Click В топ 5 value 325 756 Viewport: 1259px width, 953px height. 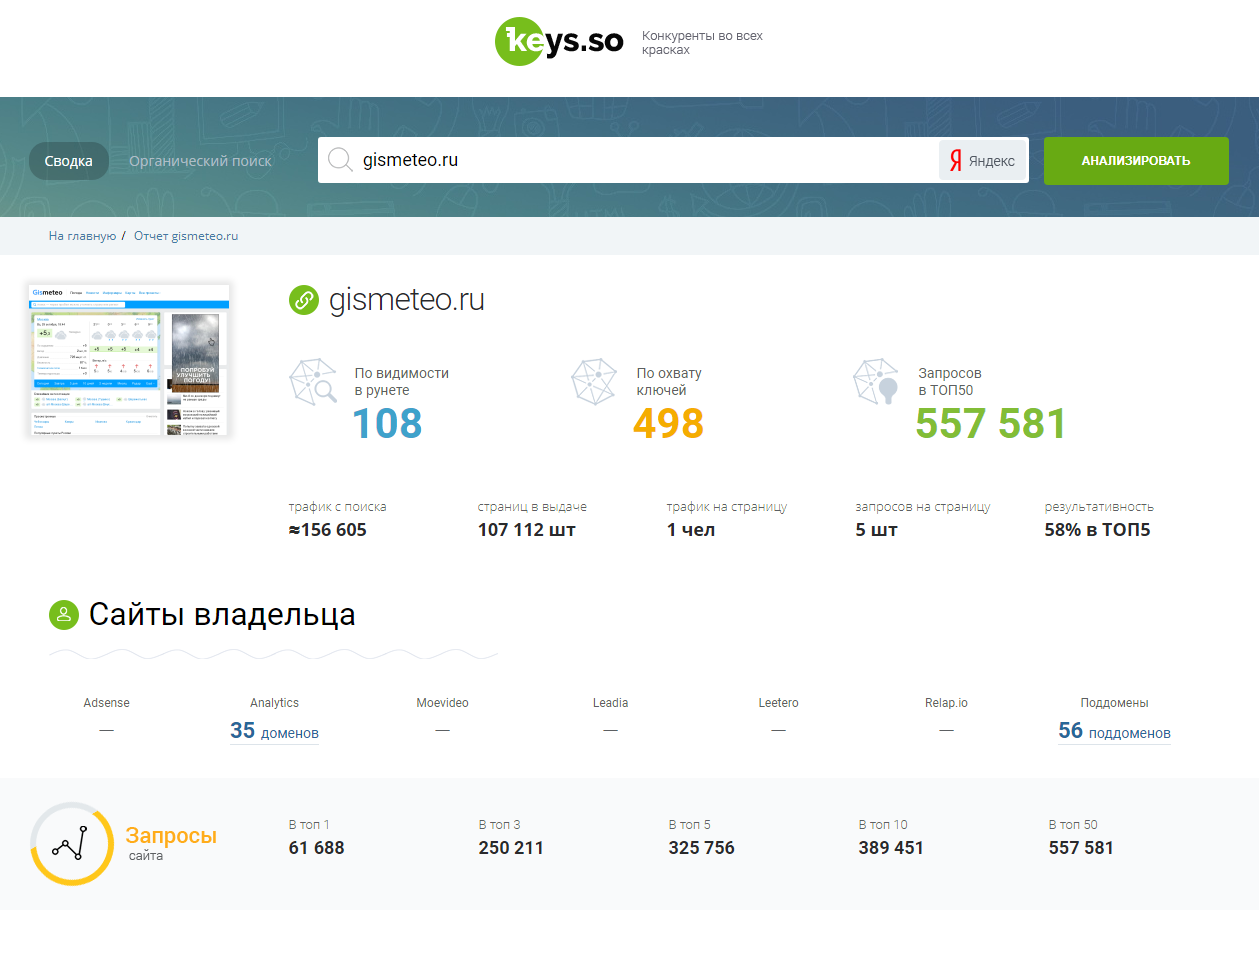[702, 848]
